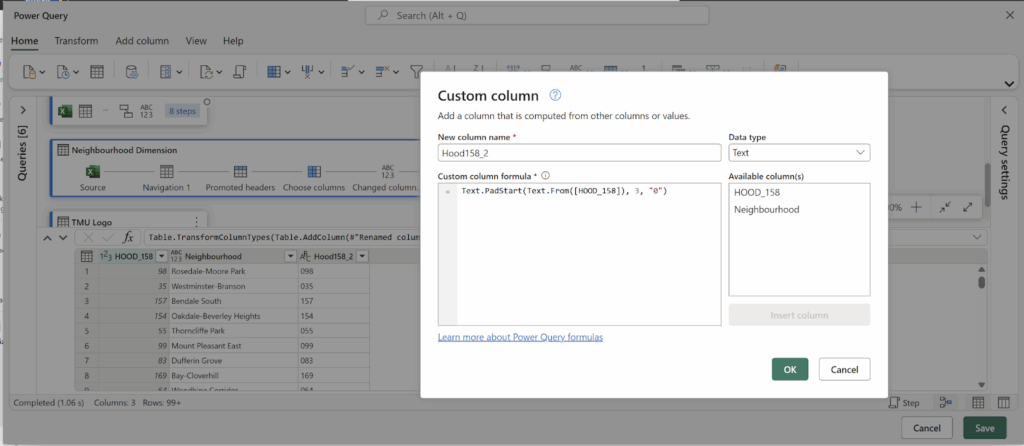Click the Choose columns step icon
1024x446 pixels.
click(314, 172)
